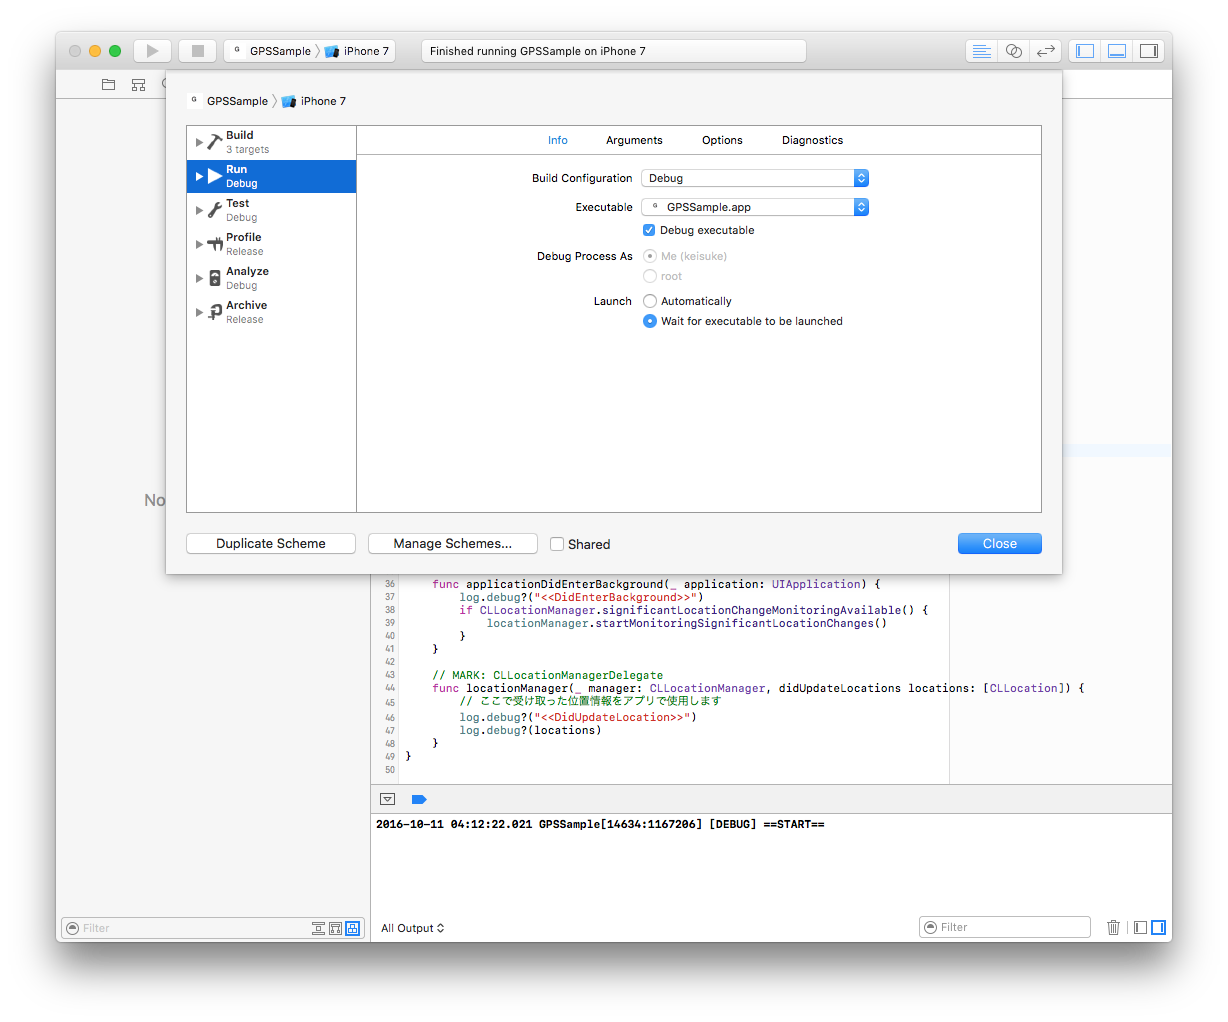Open the All Output filter dropdown

[412, 927]
